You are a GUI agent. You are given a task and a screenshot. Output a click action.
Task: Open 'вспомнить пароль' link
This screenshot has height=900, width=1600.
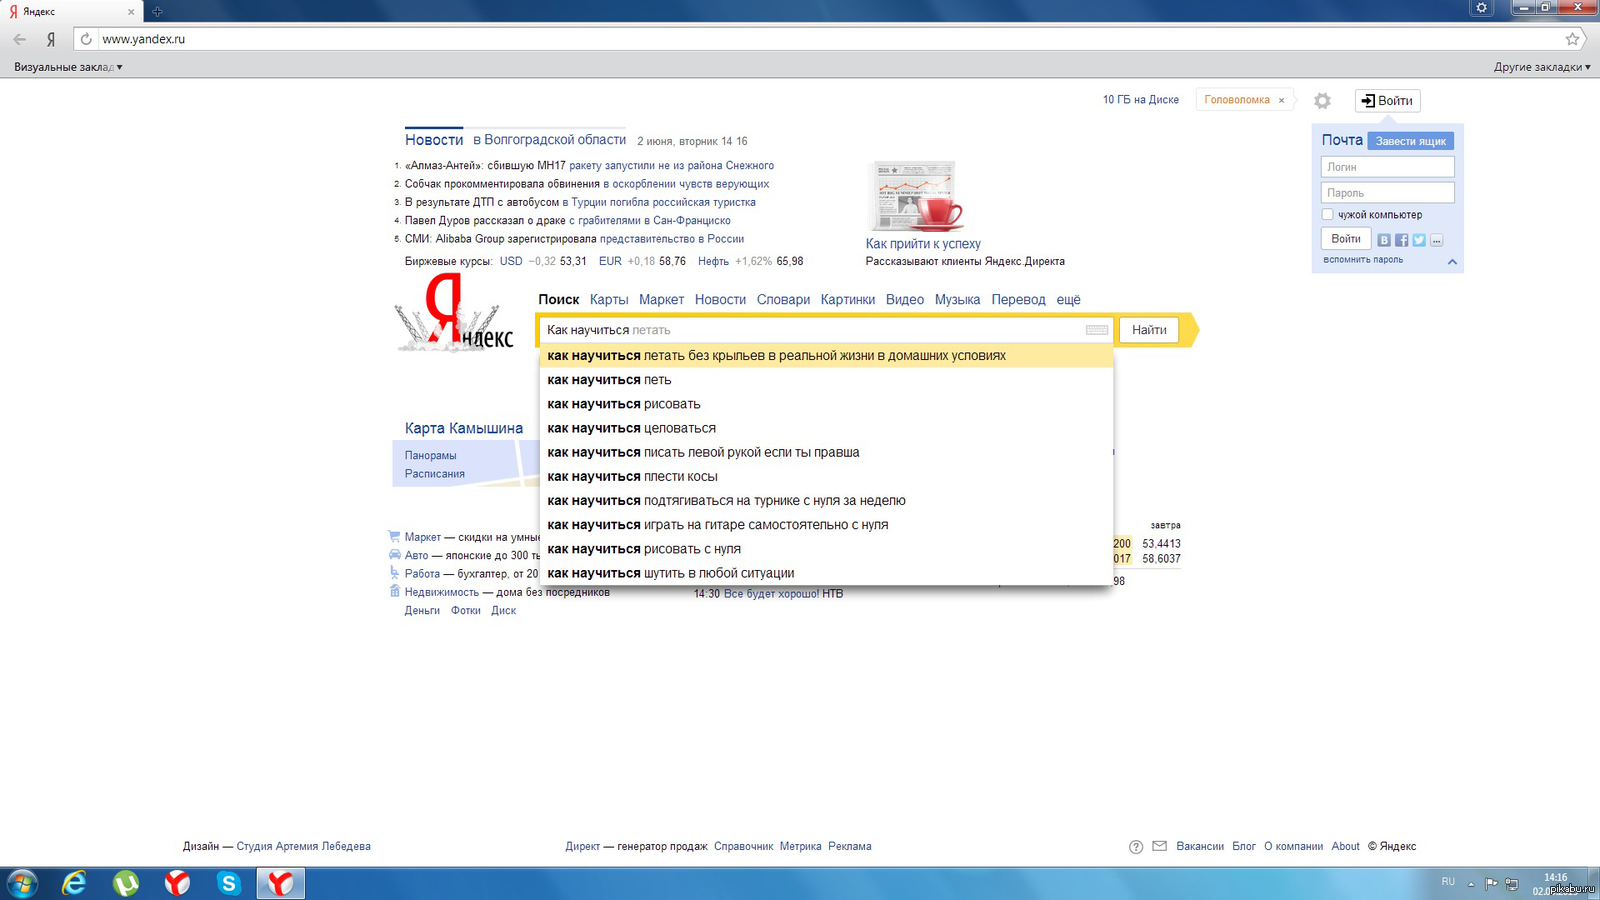(x=1362, y=260)
